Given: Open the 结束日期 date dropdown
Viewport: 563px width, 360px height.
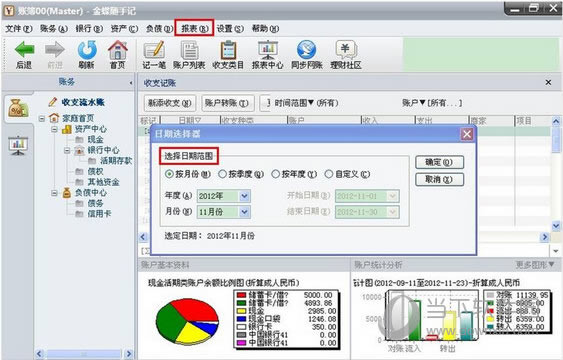Looking at the screenshot, I should pos(392,212).
